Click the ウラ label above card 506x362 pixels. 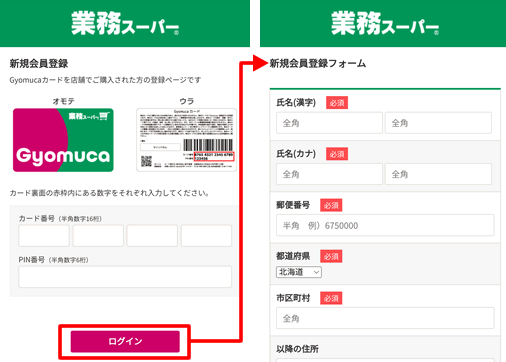click(187, 101)
